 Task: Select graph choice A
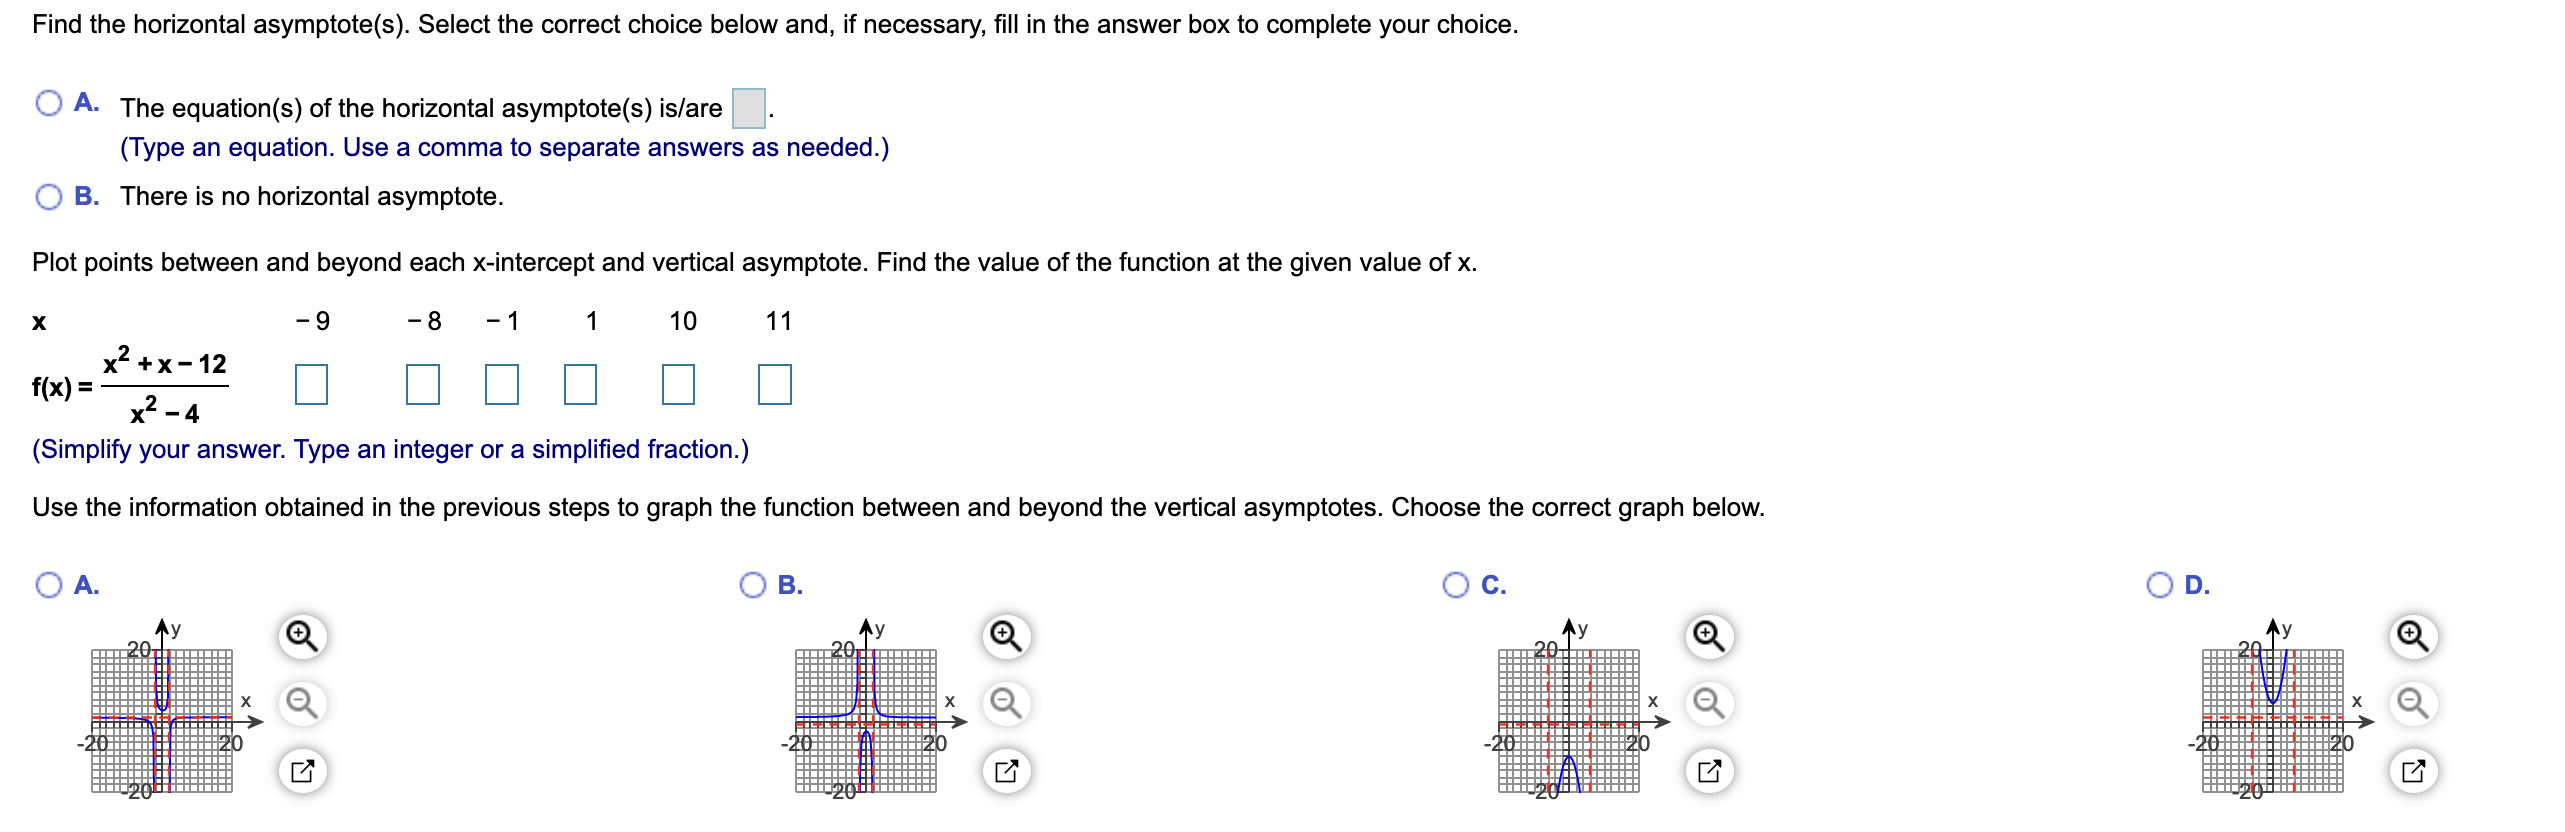tap(49, 582)
